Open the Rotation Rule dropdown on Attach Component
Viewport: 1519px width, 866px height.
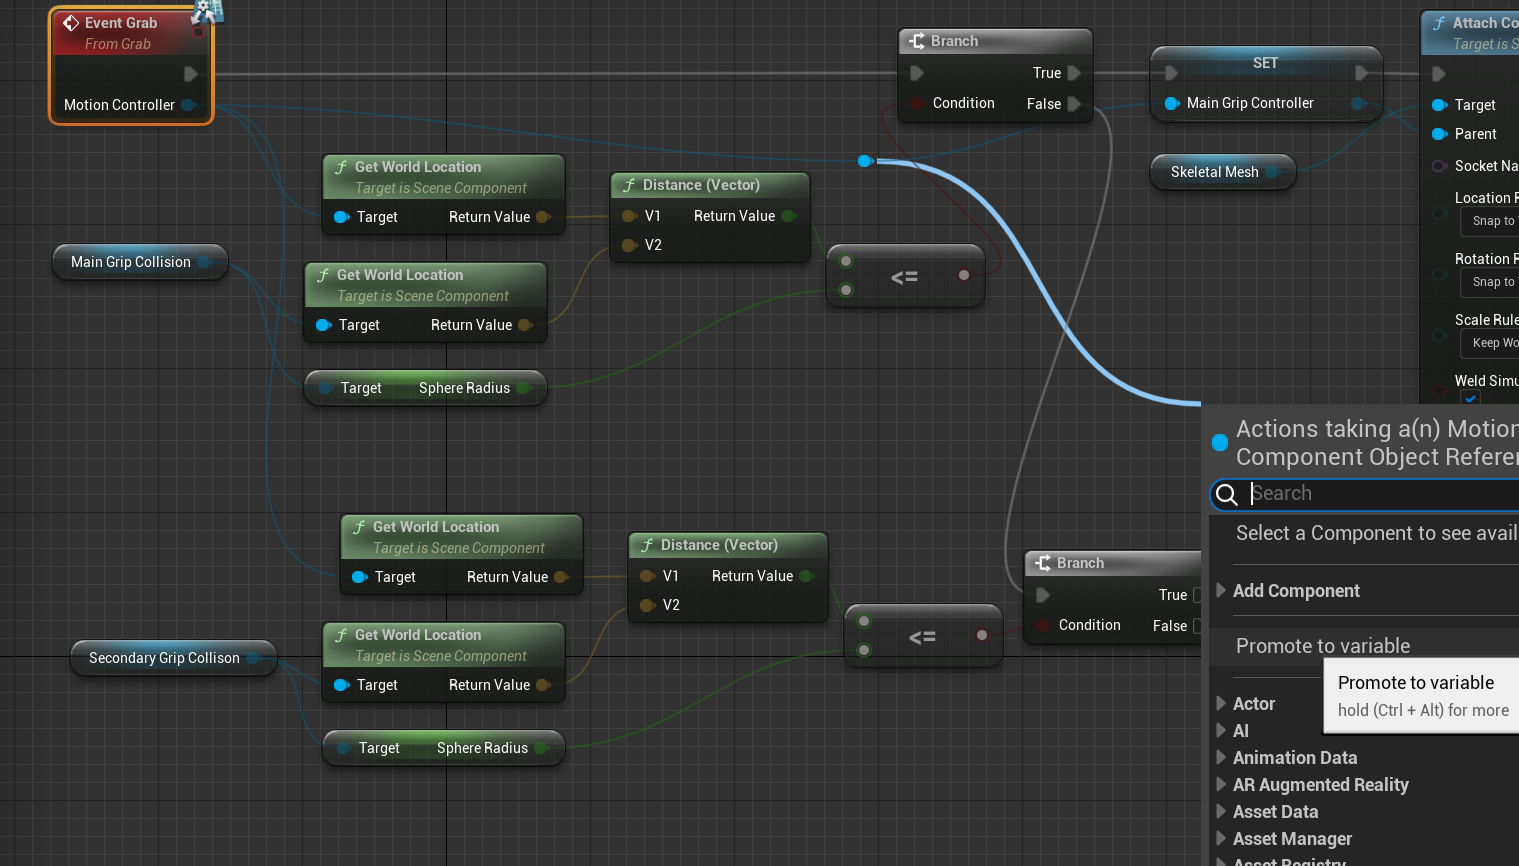click(1489, 282)
